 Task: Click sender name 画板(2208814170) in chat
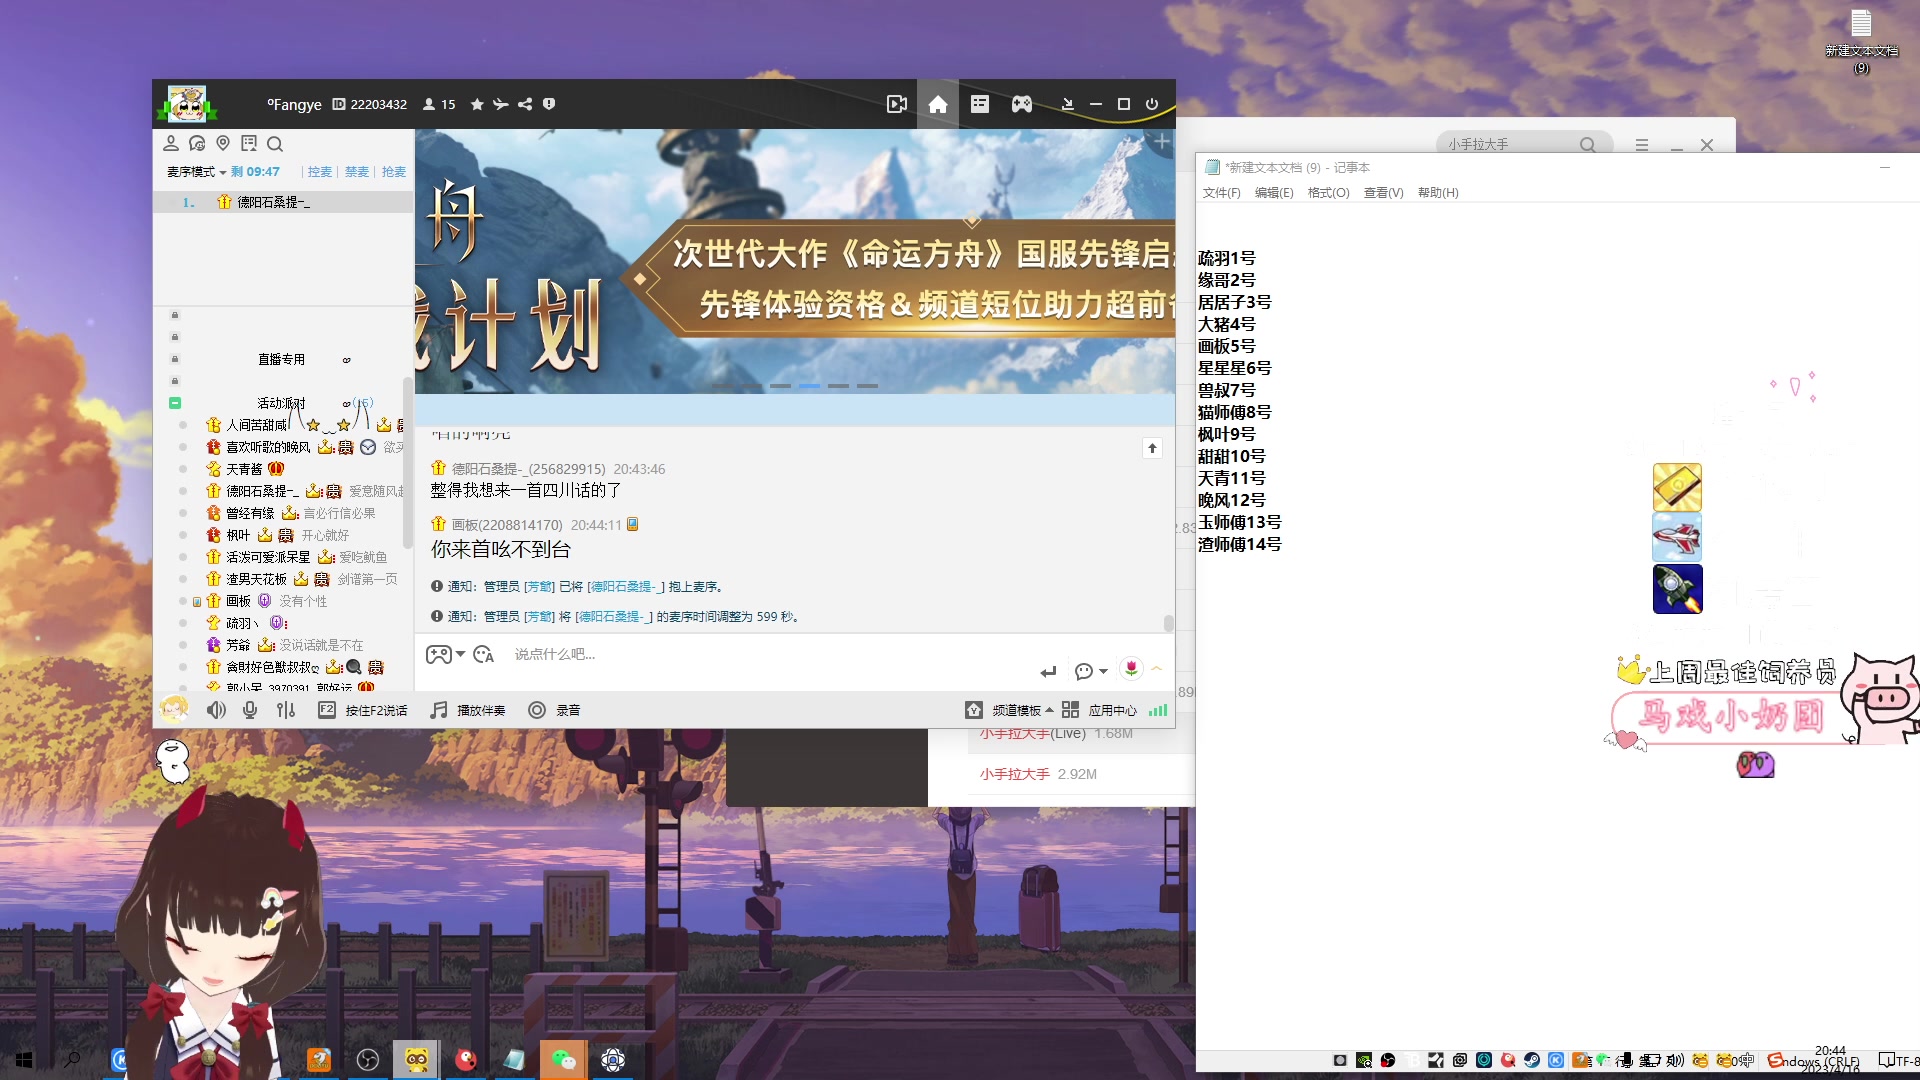coord(507,525)
